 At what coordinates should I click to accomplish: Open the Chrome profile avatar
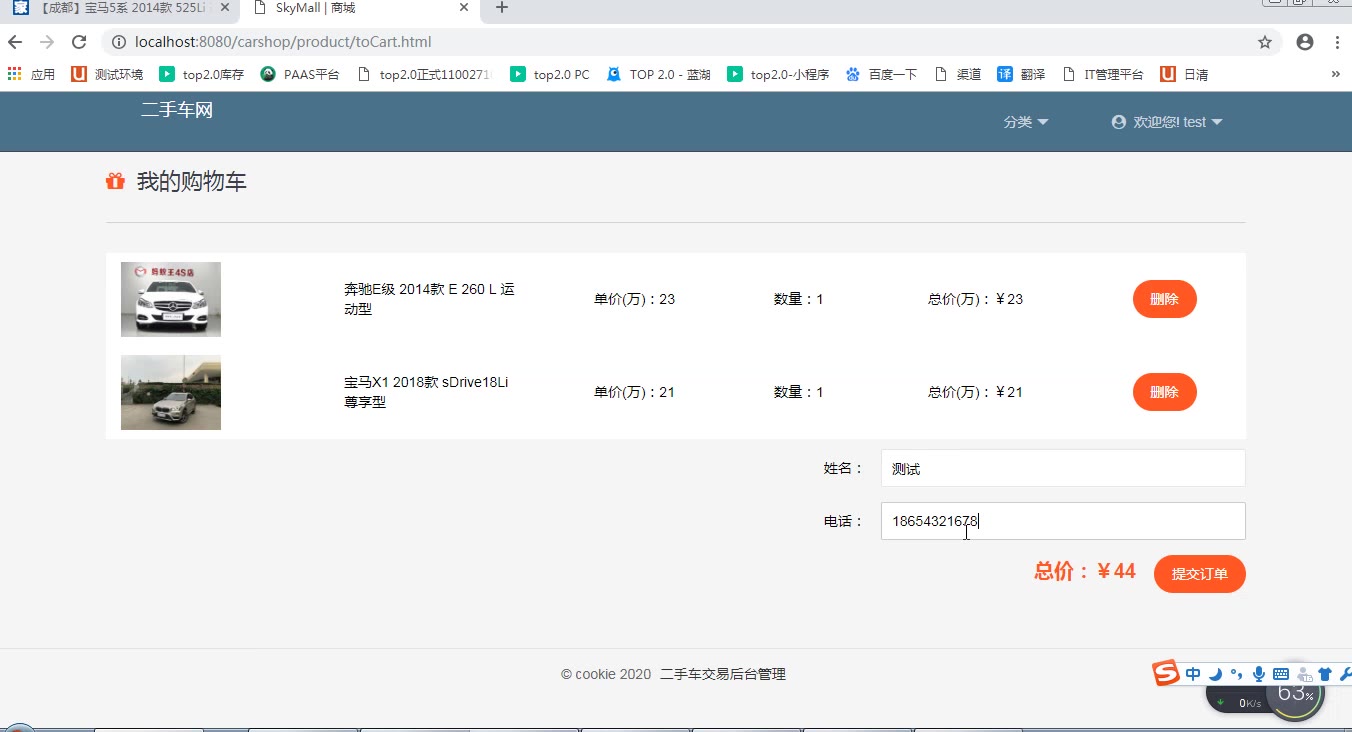tap(1305, 42)
